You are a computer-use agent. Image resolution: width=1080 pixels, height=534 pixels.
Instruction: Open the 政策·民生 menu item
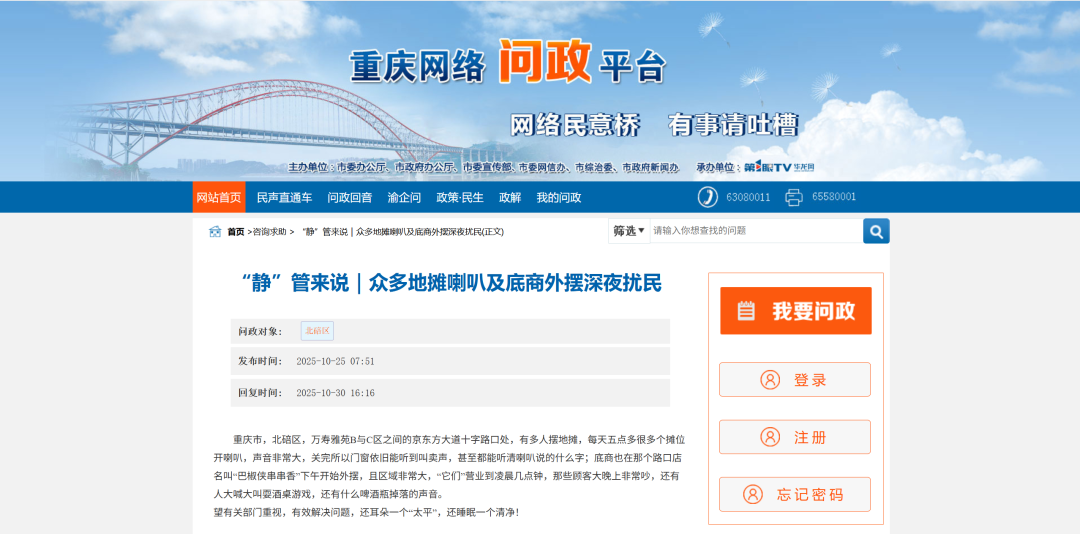[x=460, y=197]
